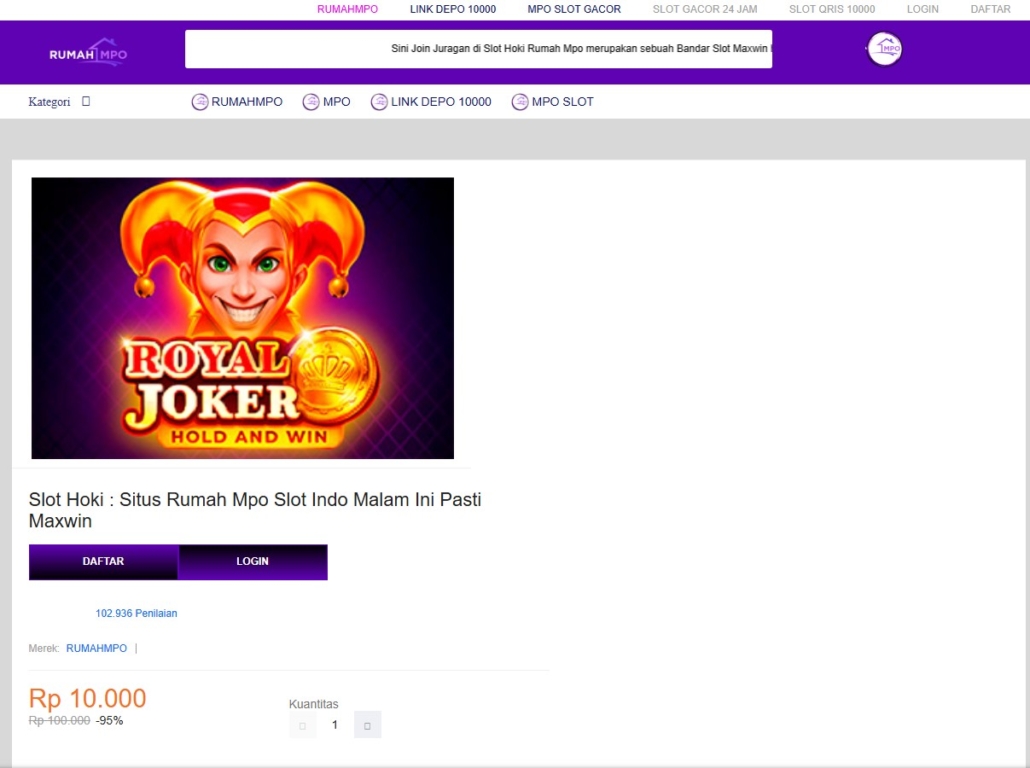Screen dimensions: 1030x768
Task: Click the icon next to MPO category
Action: click(311, 102)
